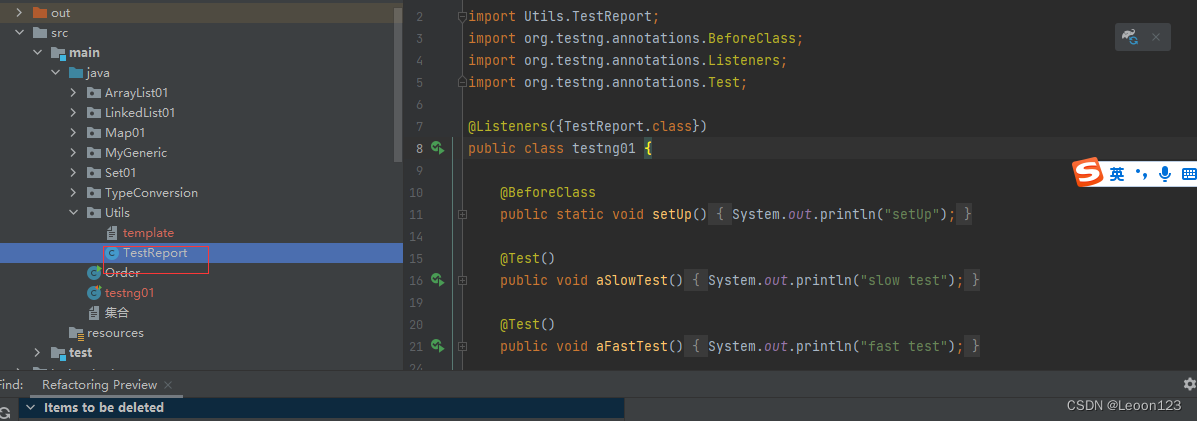The height and width of the screenshot is (421, 1197).
Task: Expand the out folder
Action: click(x=18, y=13)
